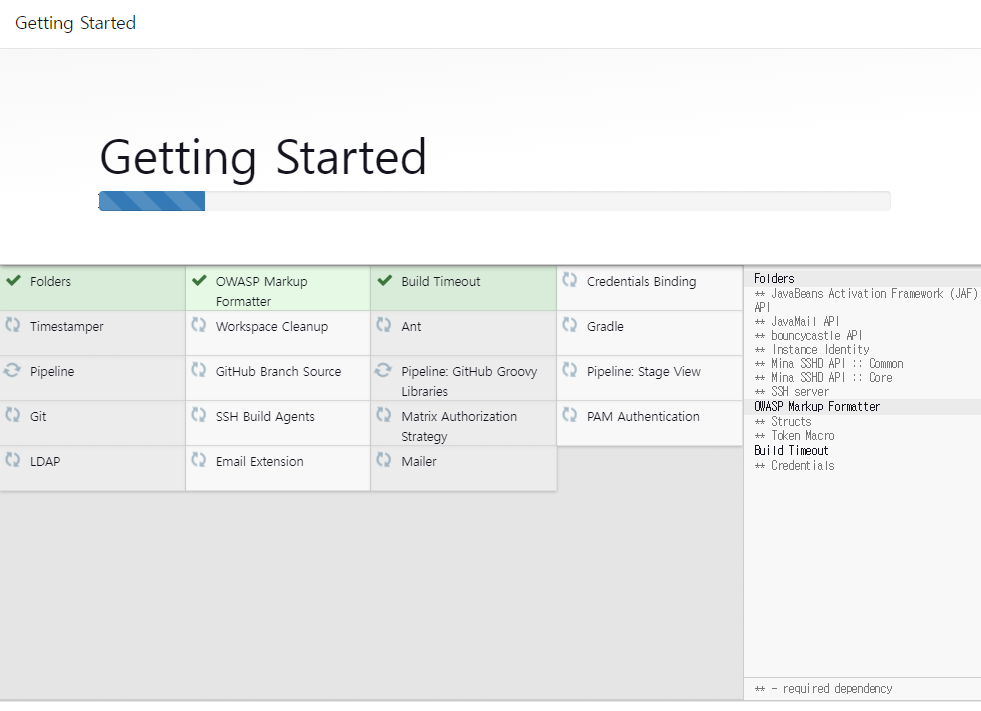The width and height of the screenshot is (981, 711).
Task: Click the pending icon beside Git
Action: point(13,415)
